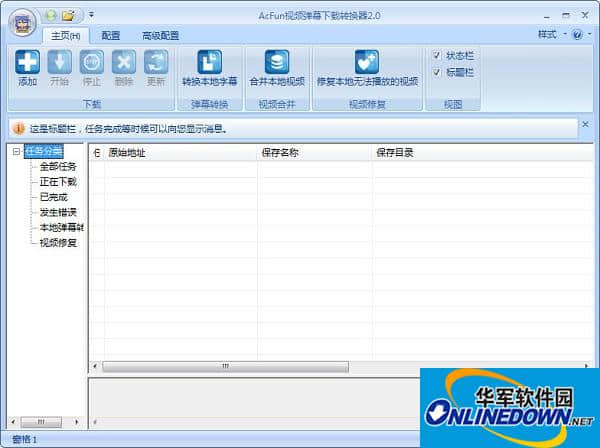Select 本地弹幕转换 in the task tree
Viewport: 600px width, 448px height.
pos(61,228)
